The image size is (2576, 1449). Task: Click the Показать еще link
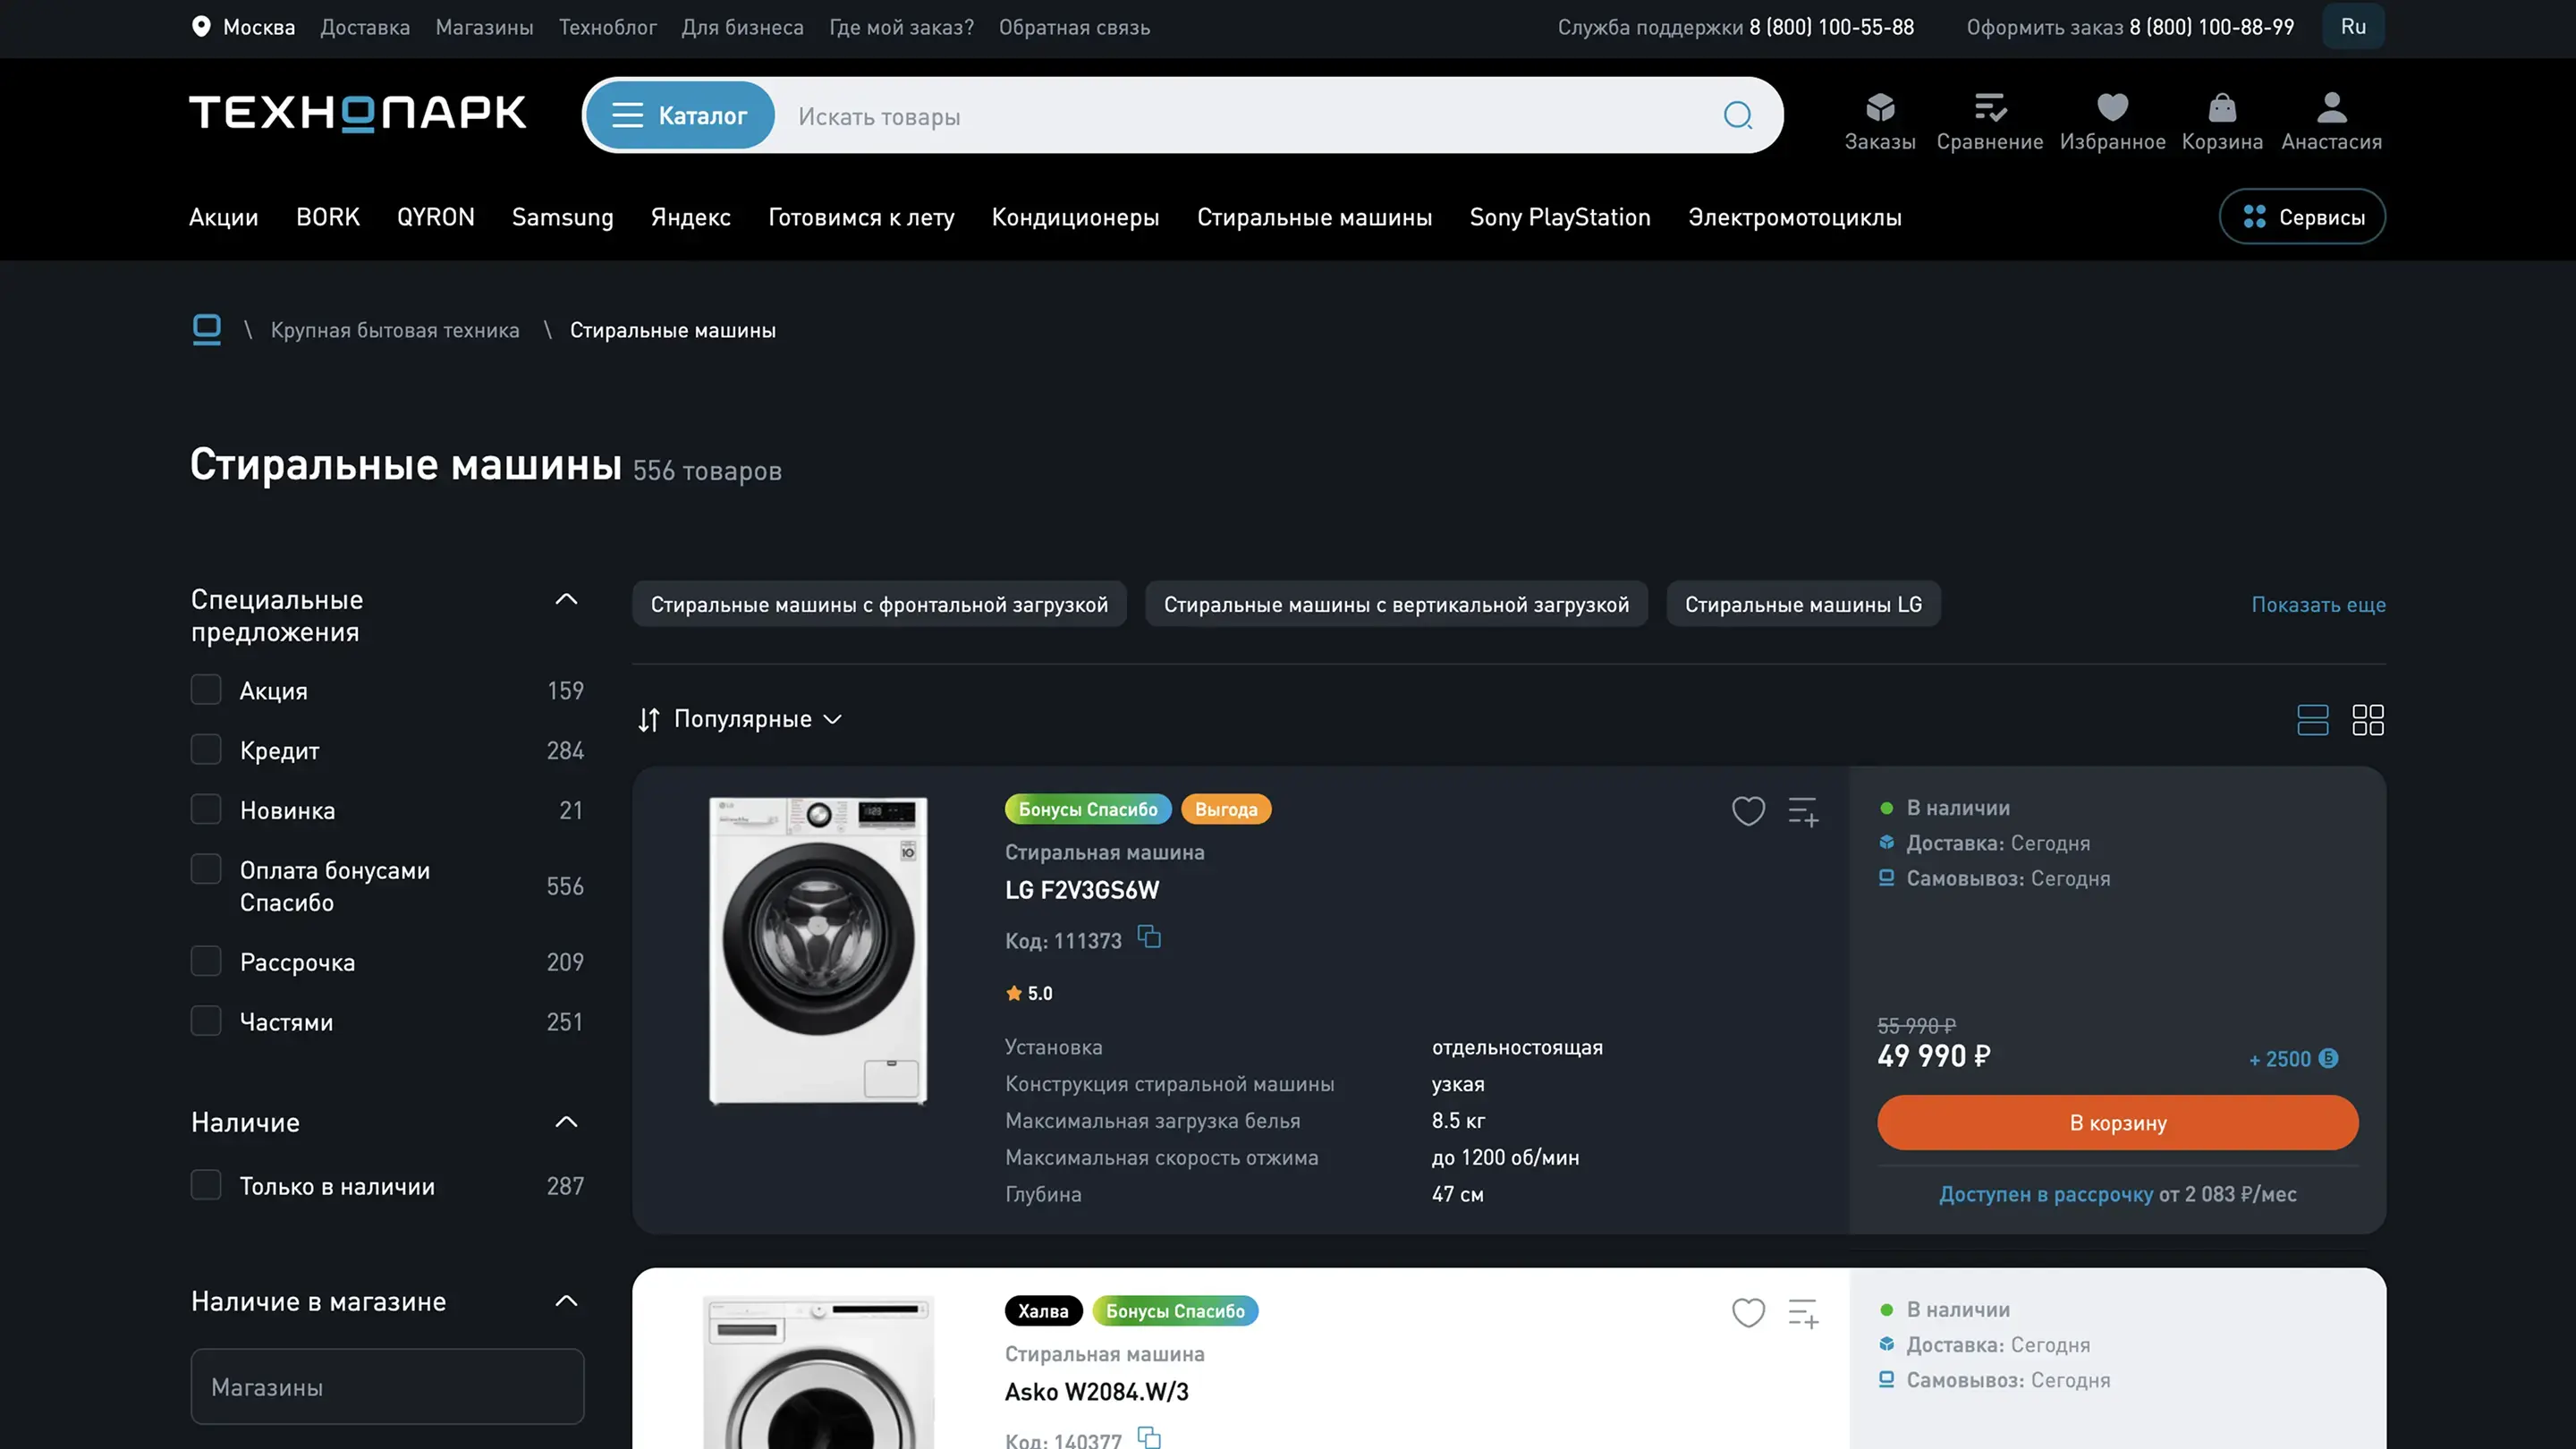point(2317,605)
